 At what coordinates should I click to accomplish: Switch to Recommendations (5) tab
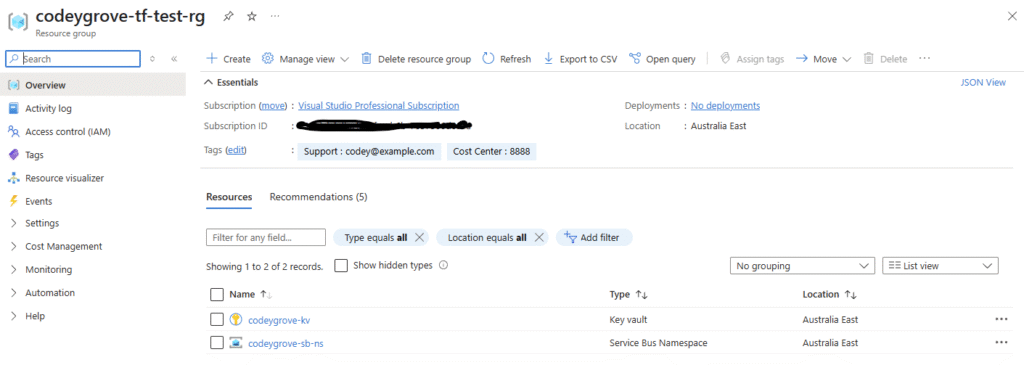pyautogui.click(x=318, y=197)
